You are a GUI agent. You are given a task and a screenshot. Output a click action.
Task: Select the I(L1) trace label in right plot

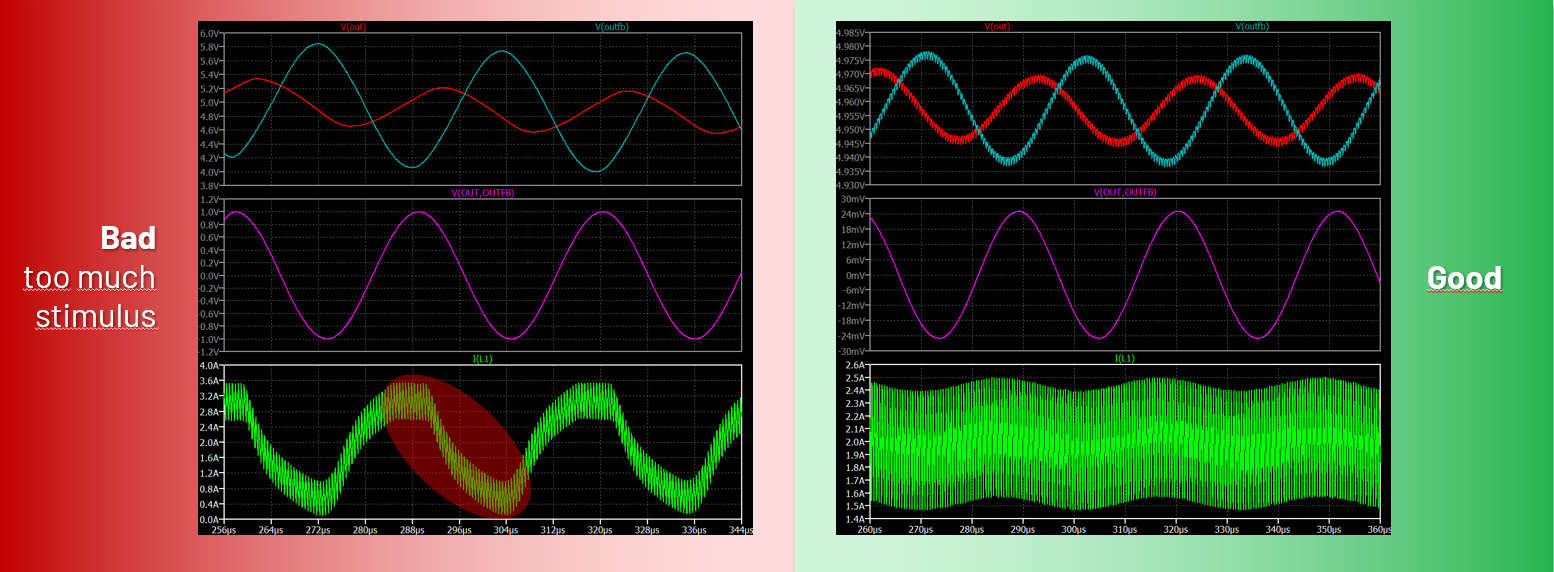coord(1125,358)
